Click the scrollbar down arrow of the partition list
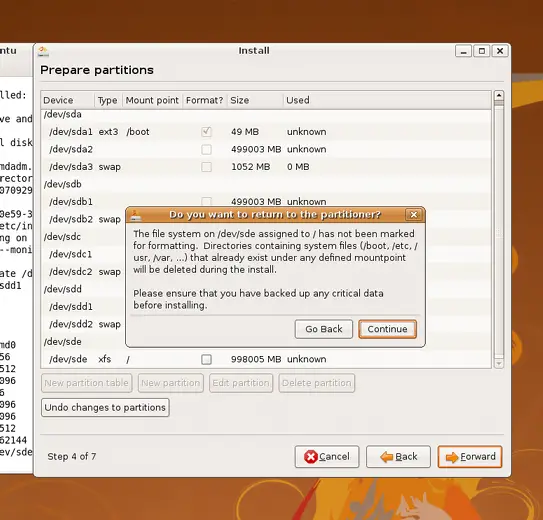 coord(499,364)
